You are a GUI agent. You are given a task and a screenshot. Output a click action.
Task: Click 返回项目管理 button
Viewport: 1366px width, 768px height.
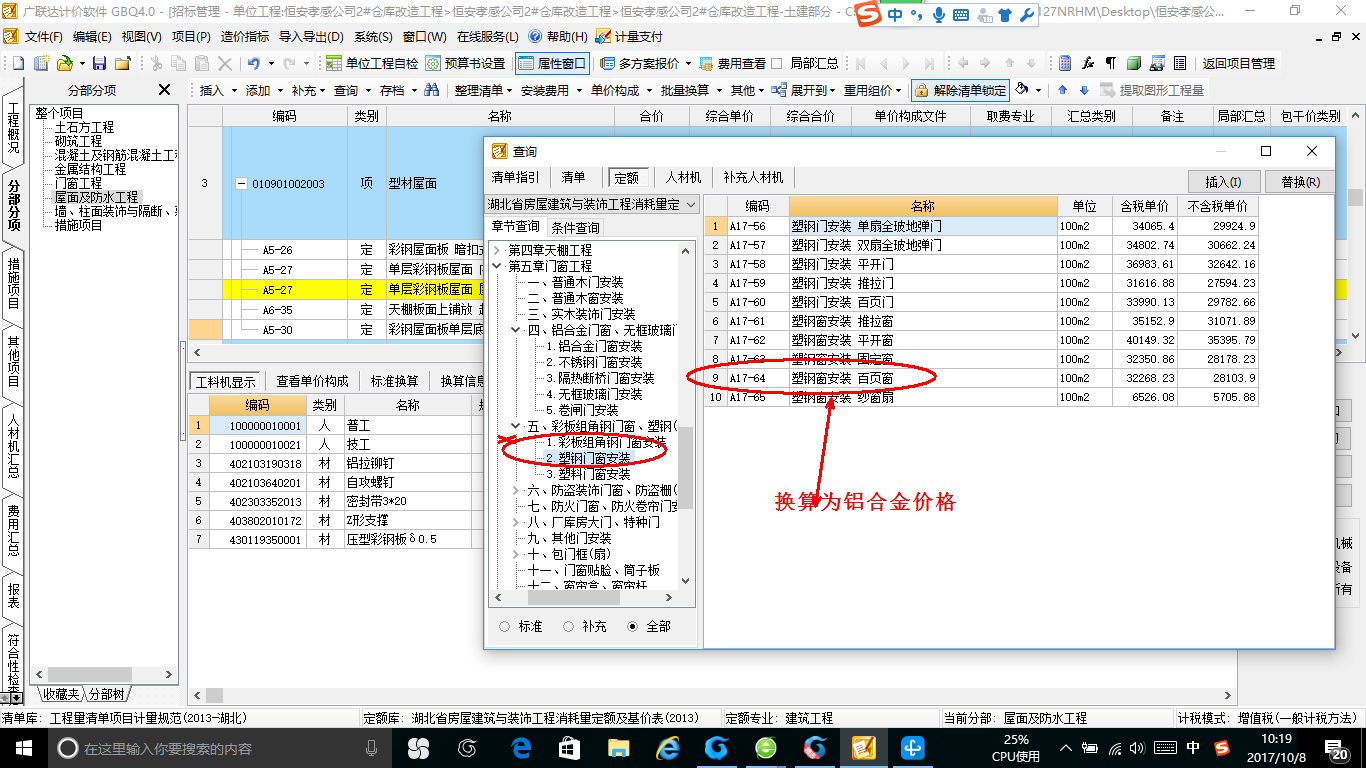point(1238,63)
